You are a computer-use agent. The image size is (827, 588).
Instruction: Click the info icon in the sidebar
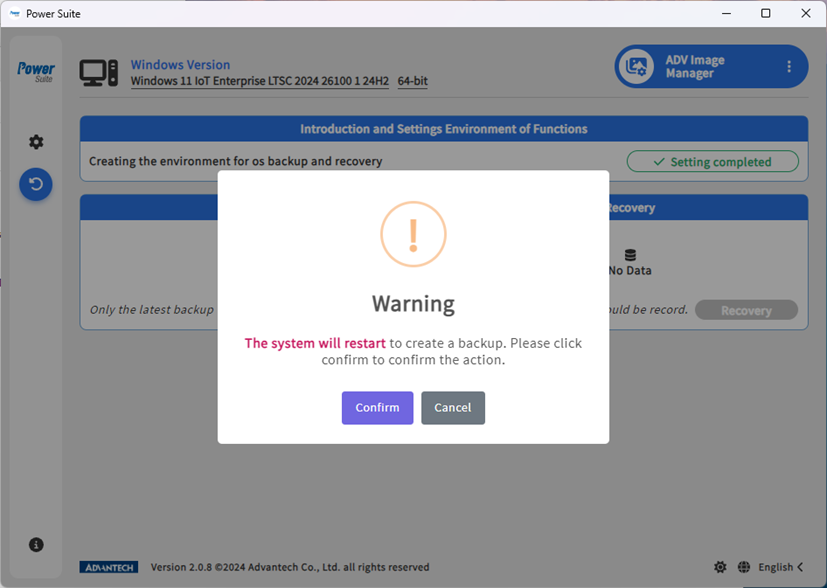pos(36,545)
